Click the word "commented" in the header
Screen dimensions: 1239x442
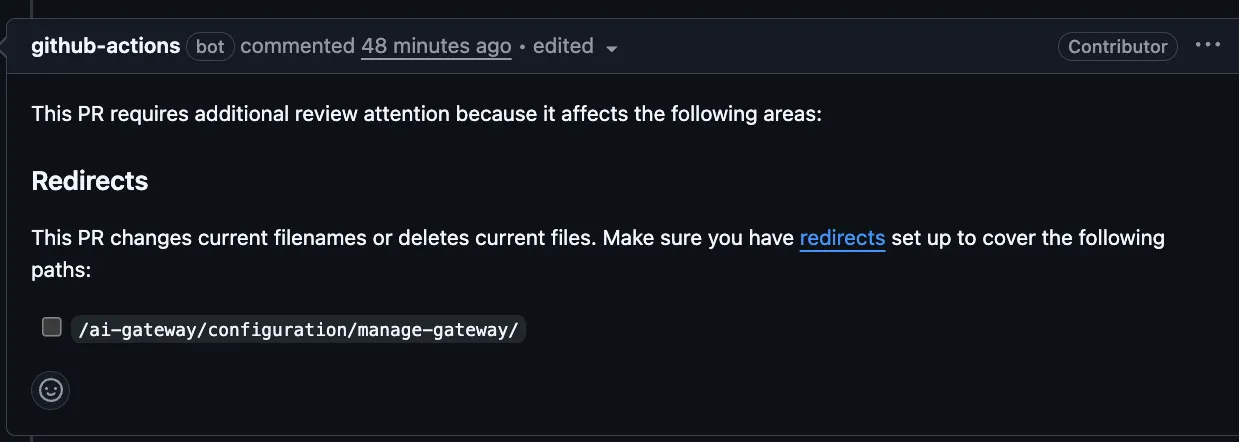(297, 46)
